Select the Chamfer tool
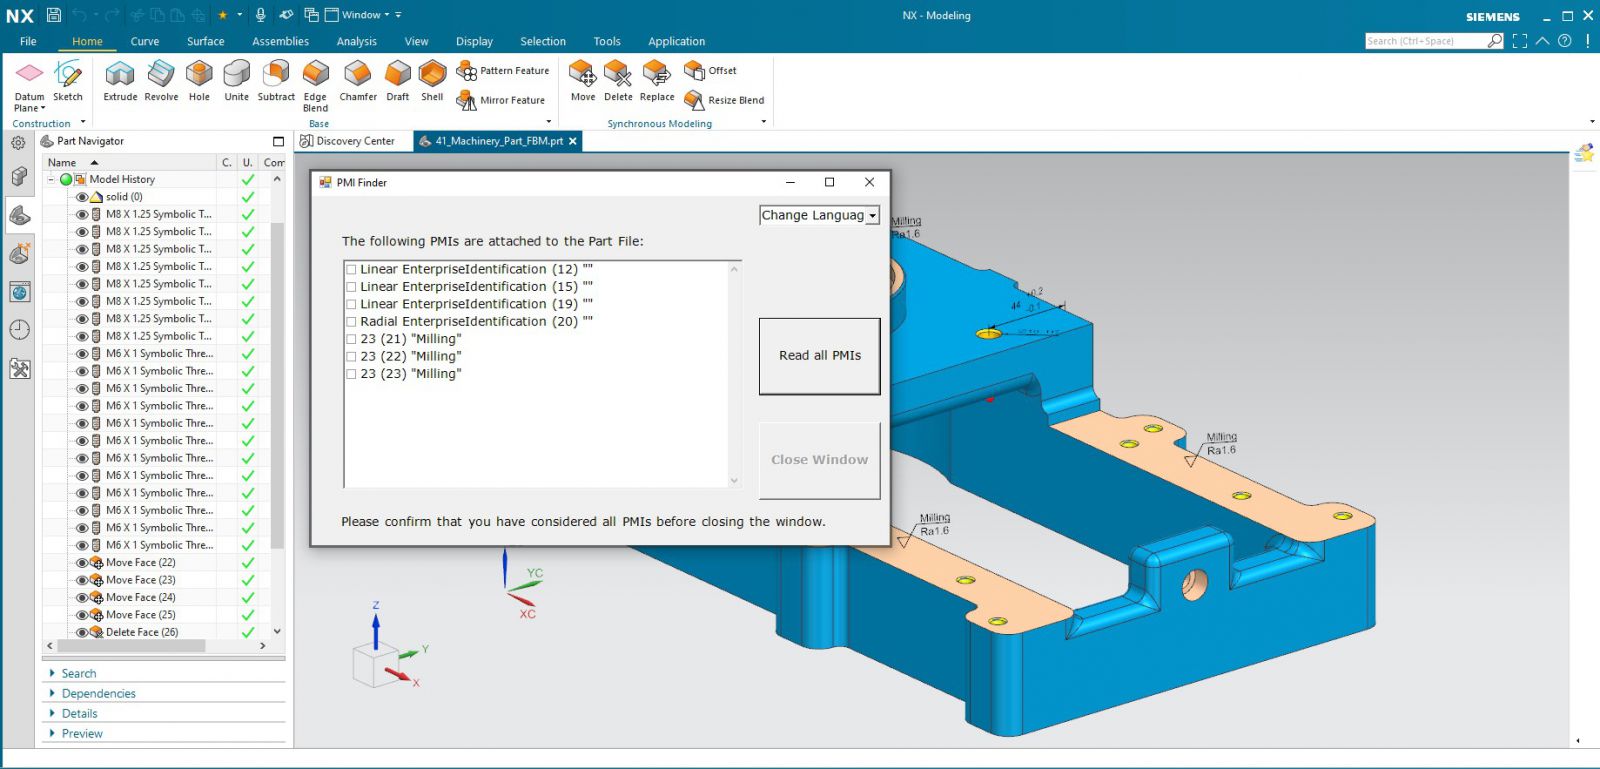The width and height of the screenshot is (1600, 769). point(358,80)
